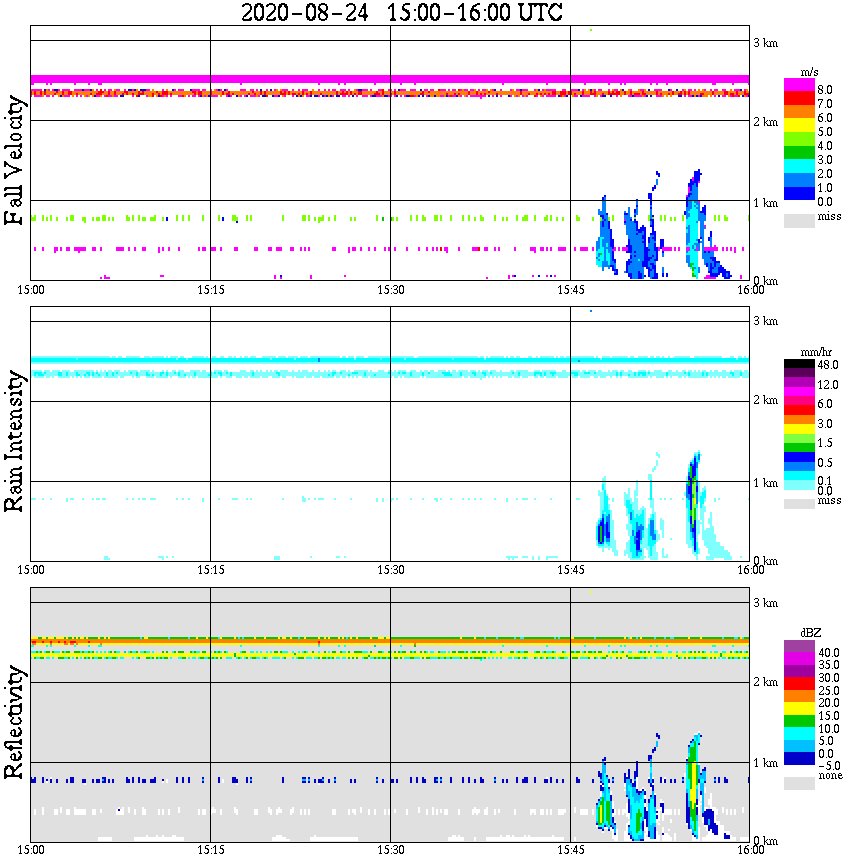Pick the blue 1.0 swatch in m/s legend

click(799, 179)
